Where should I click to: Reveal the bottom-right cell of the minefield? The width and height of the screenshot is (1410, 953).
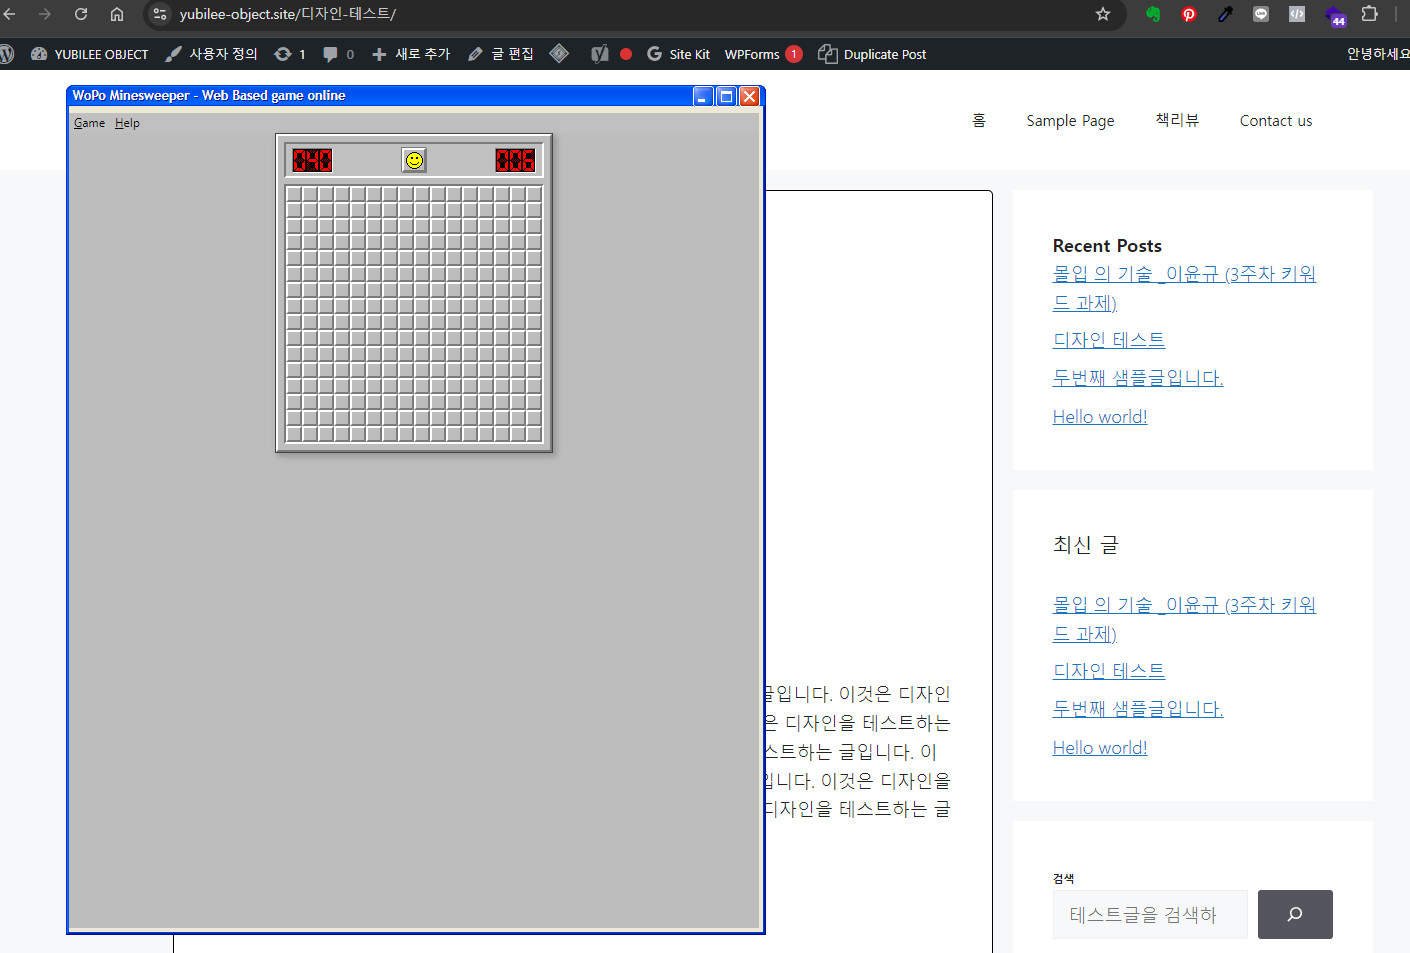(x=534, y=435)
